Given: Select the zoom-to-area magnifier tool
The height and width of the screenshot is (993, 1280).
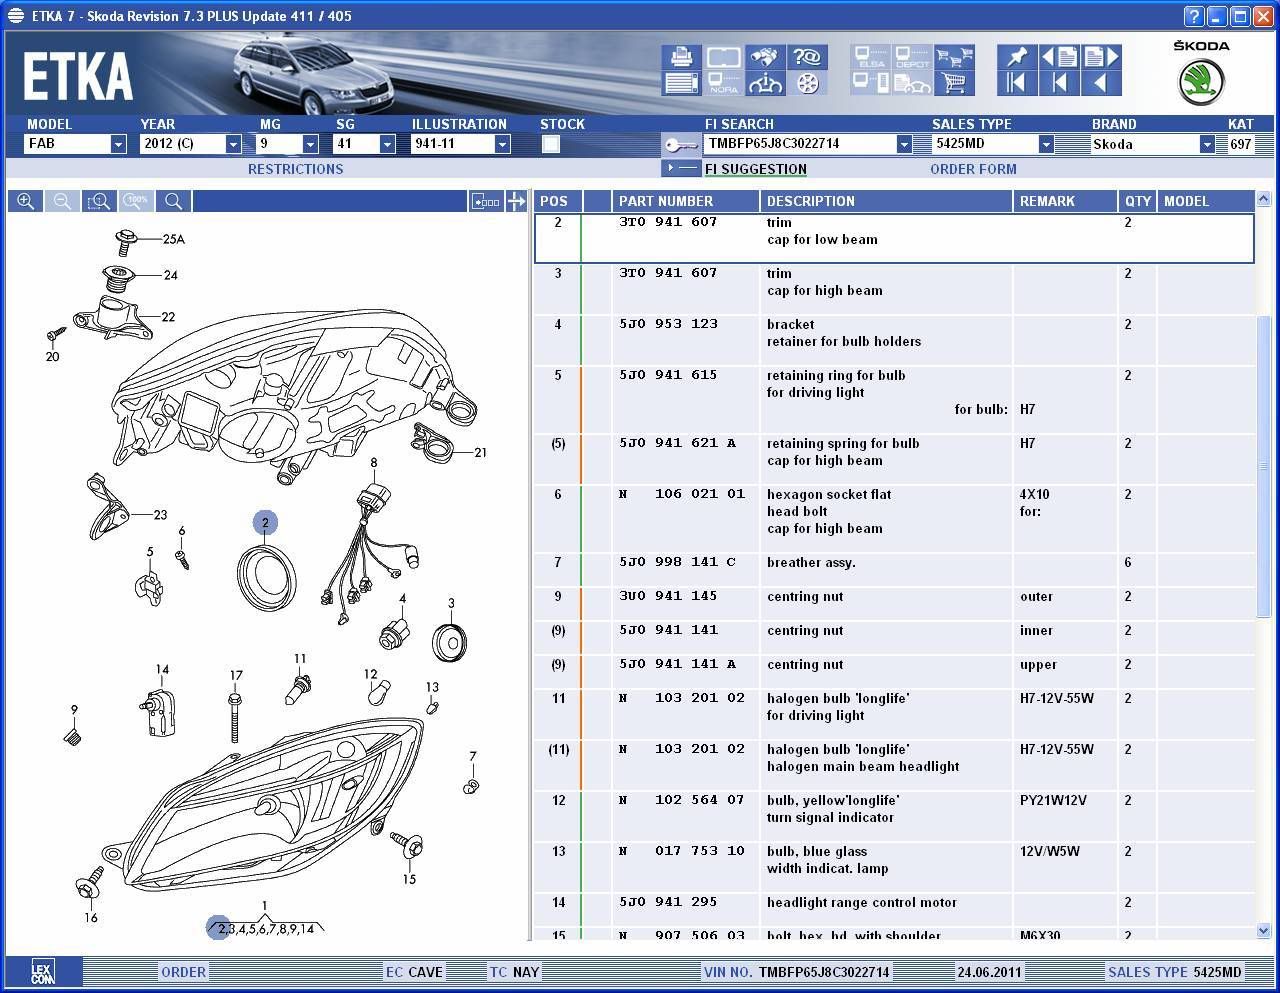Looking at the screenshot, I should coord(99,201).
